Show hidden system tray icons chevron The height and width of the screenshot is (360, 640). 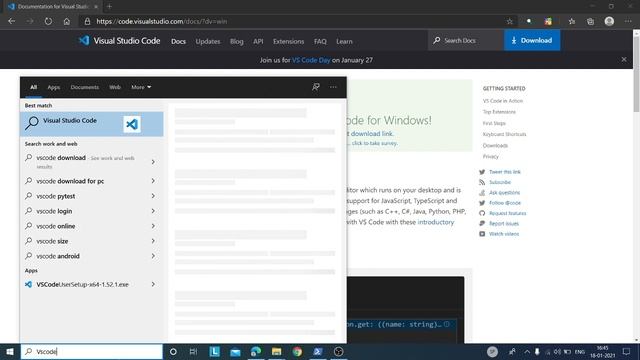527,351
